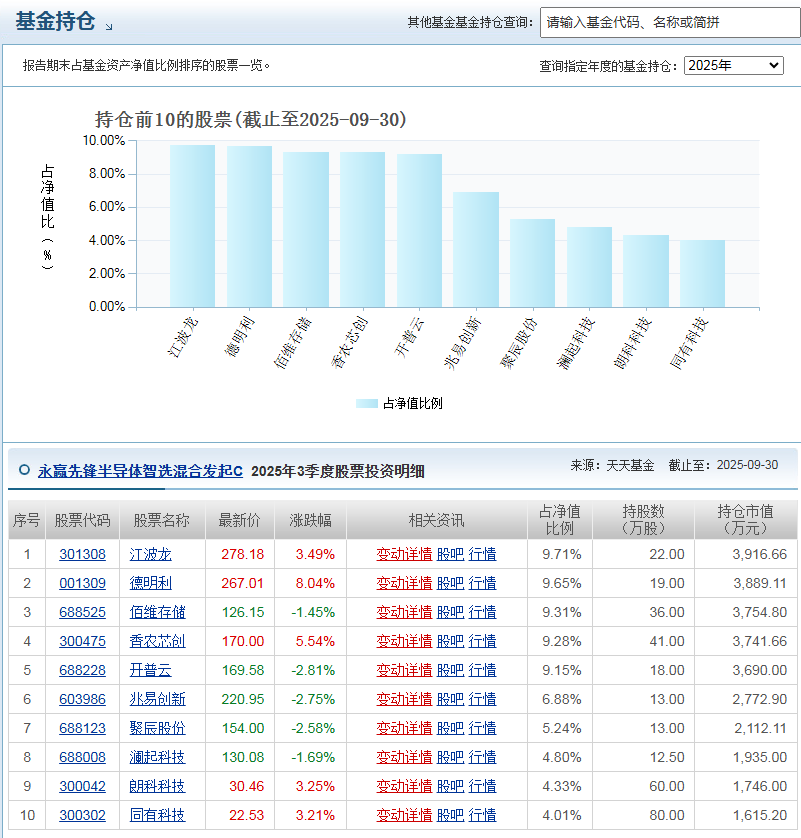
Task: Open 变动详情 for 德明利 row
Action: coord(404,583)
